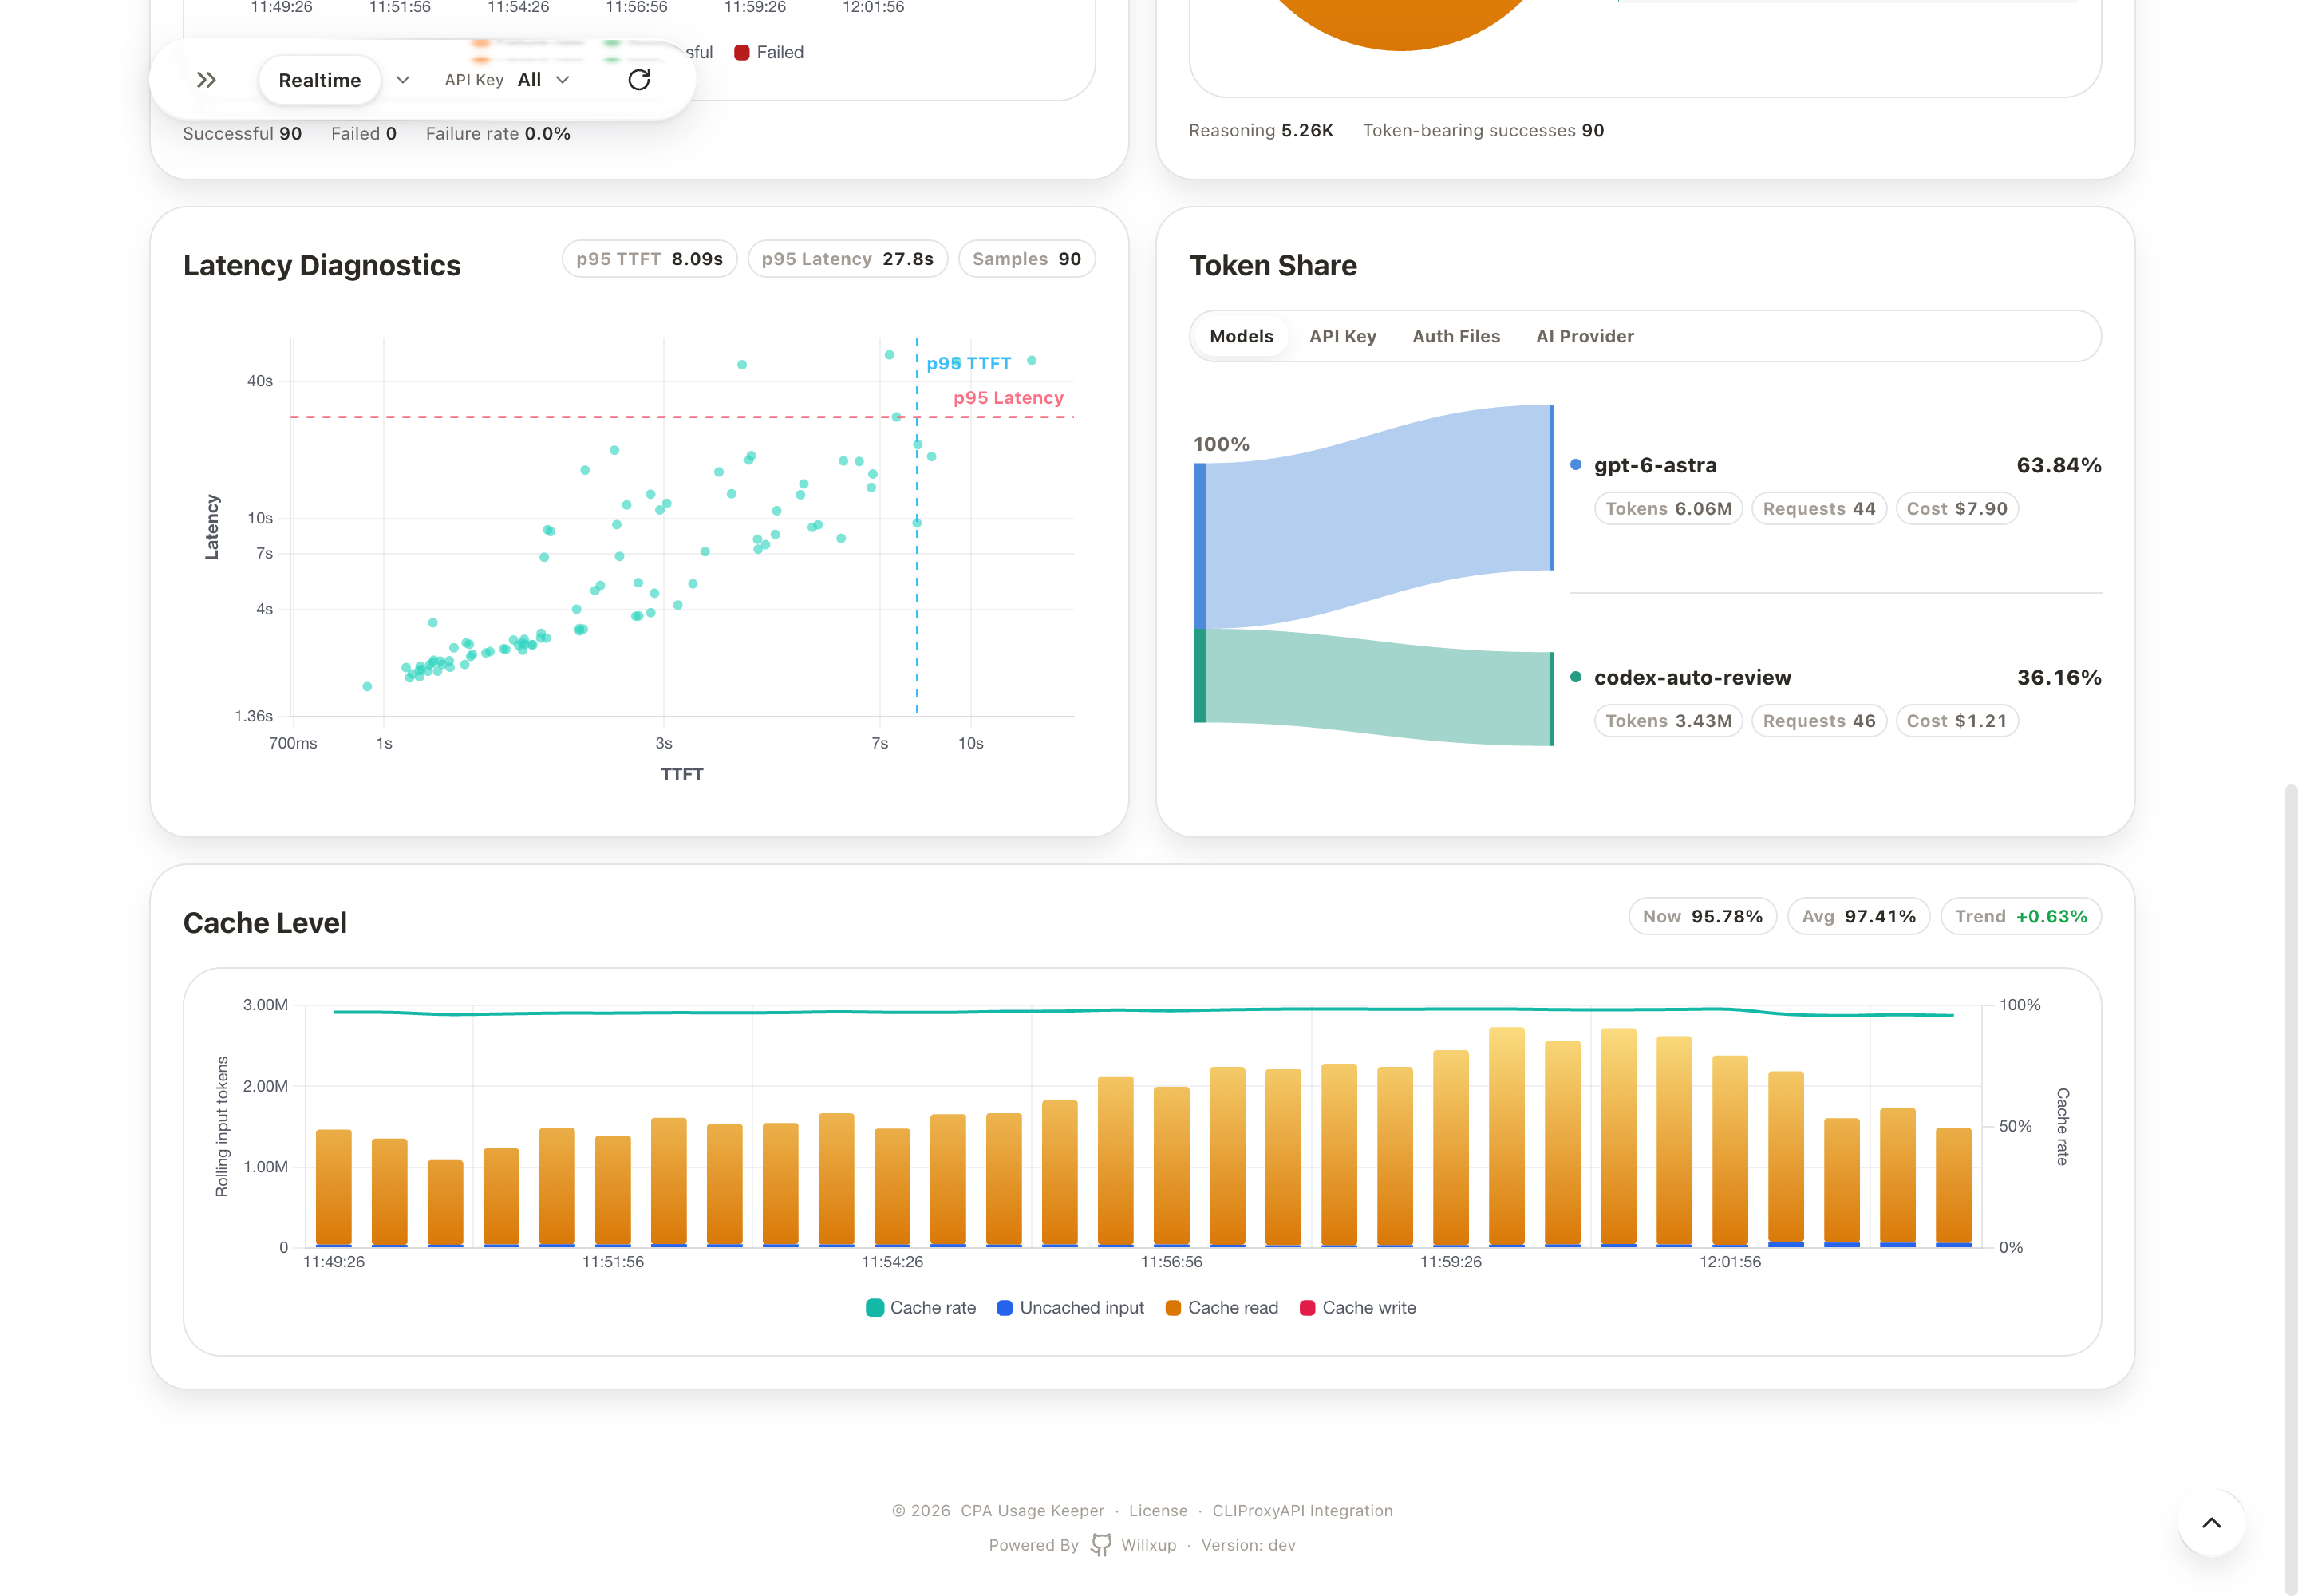Screen dimensions: 2298x1596
Task: Toggle the Cache rate legend item
Action: click(921, 1308)
